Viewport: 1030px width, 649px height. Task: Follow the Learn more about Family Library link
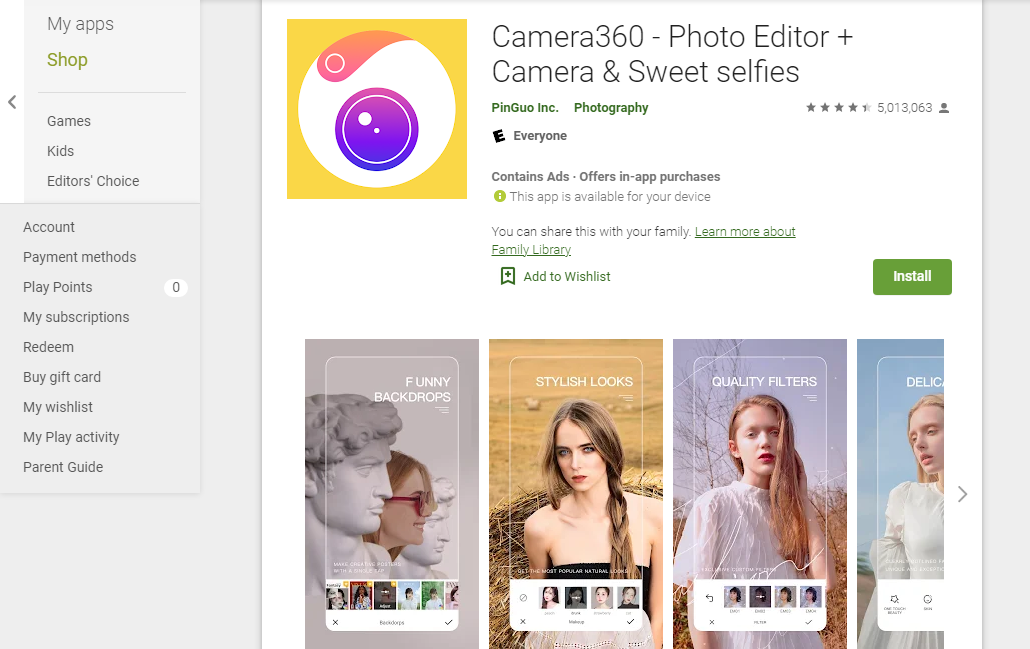pyautogui.click(x=745, y=232)
